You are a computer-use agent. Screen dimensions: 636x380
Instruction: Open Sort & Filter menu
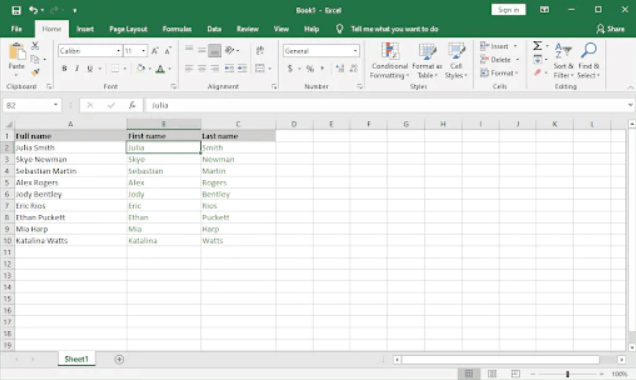click(x=563, y=60)
